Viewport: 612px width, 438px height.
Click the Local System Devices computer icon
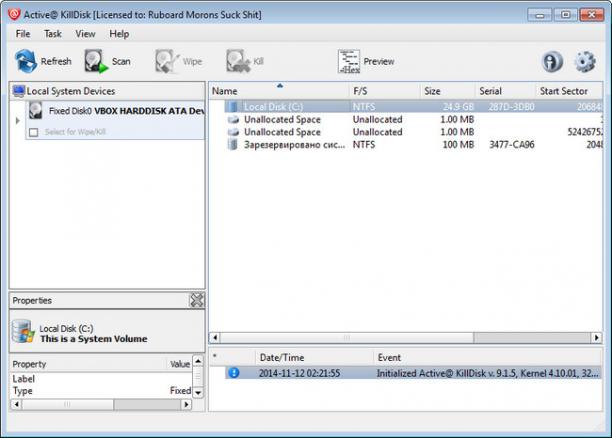(x=18, y=91)
